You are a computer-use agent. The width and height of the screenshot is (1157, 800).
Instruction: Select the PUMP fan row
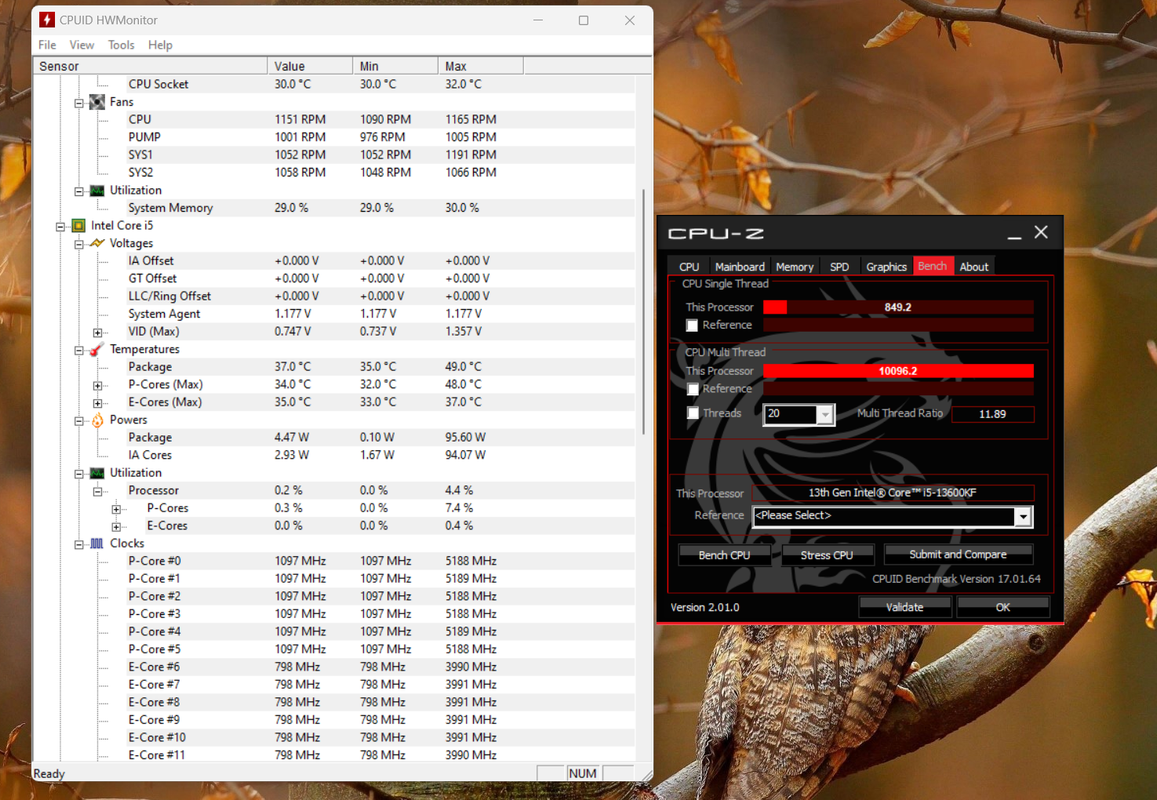click(334, 137)
